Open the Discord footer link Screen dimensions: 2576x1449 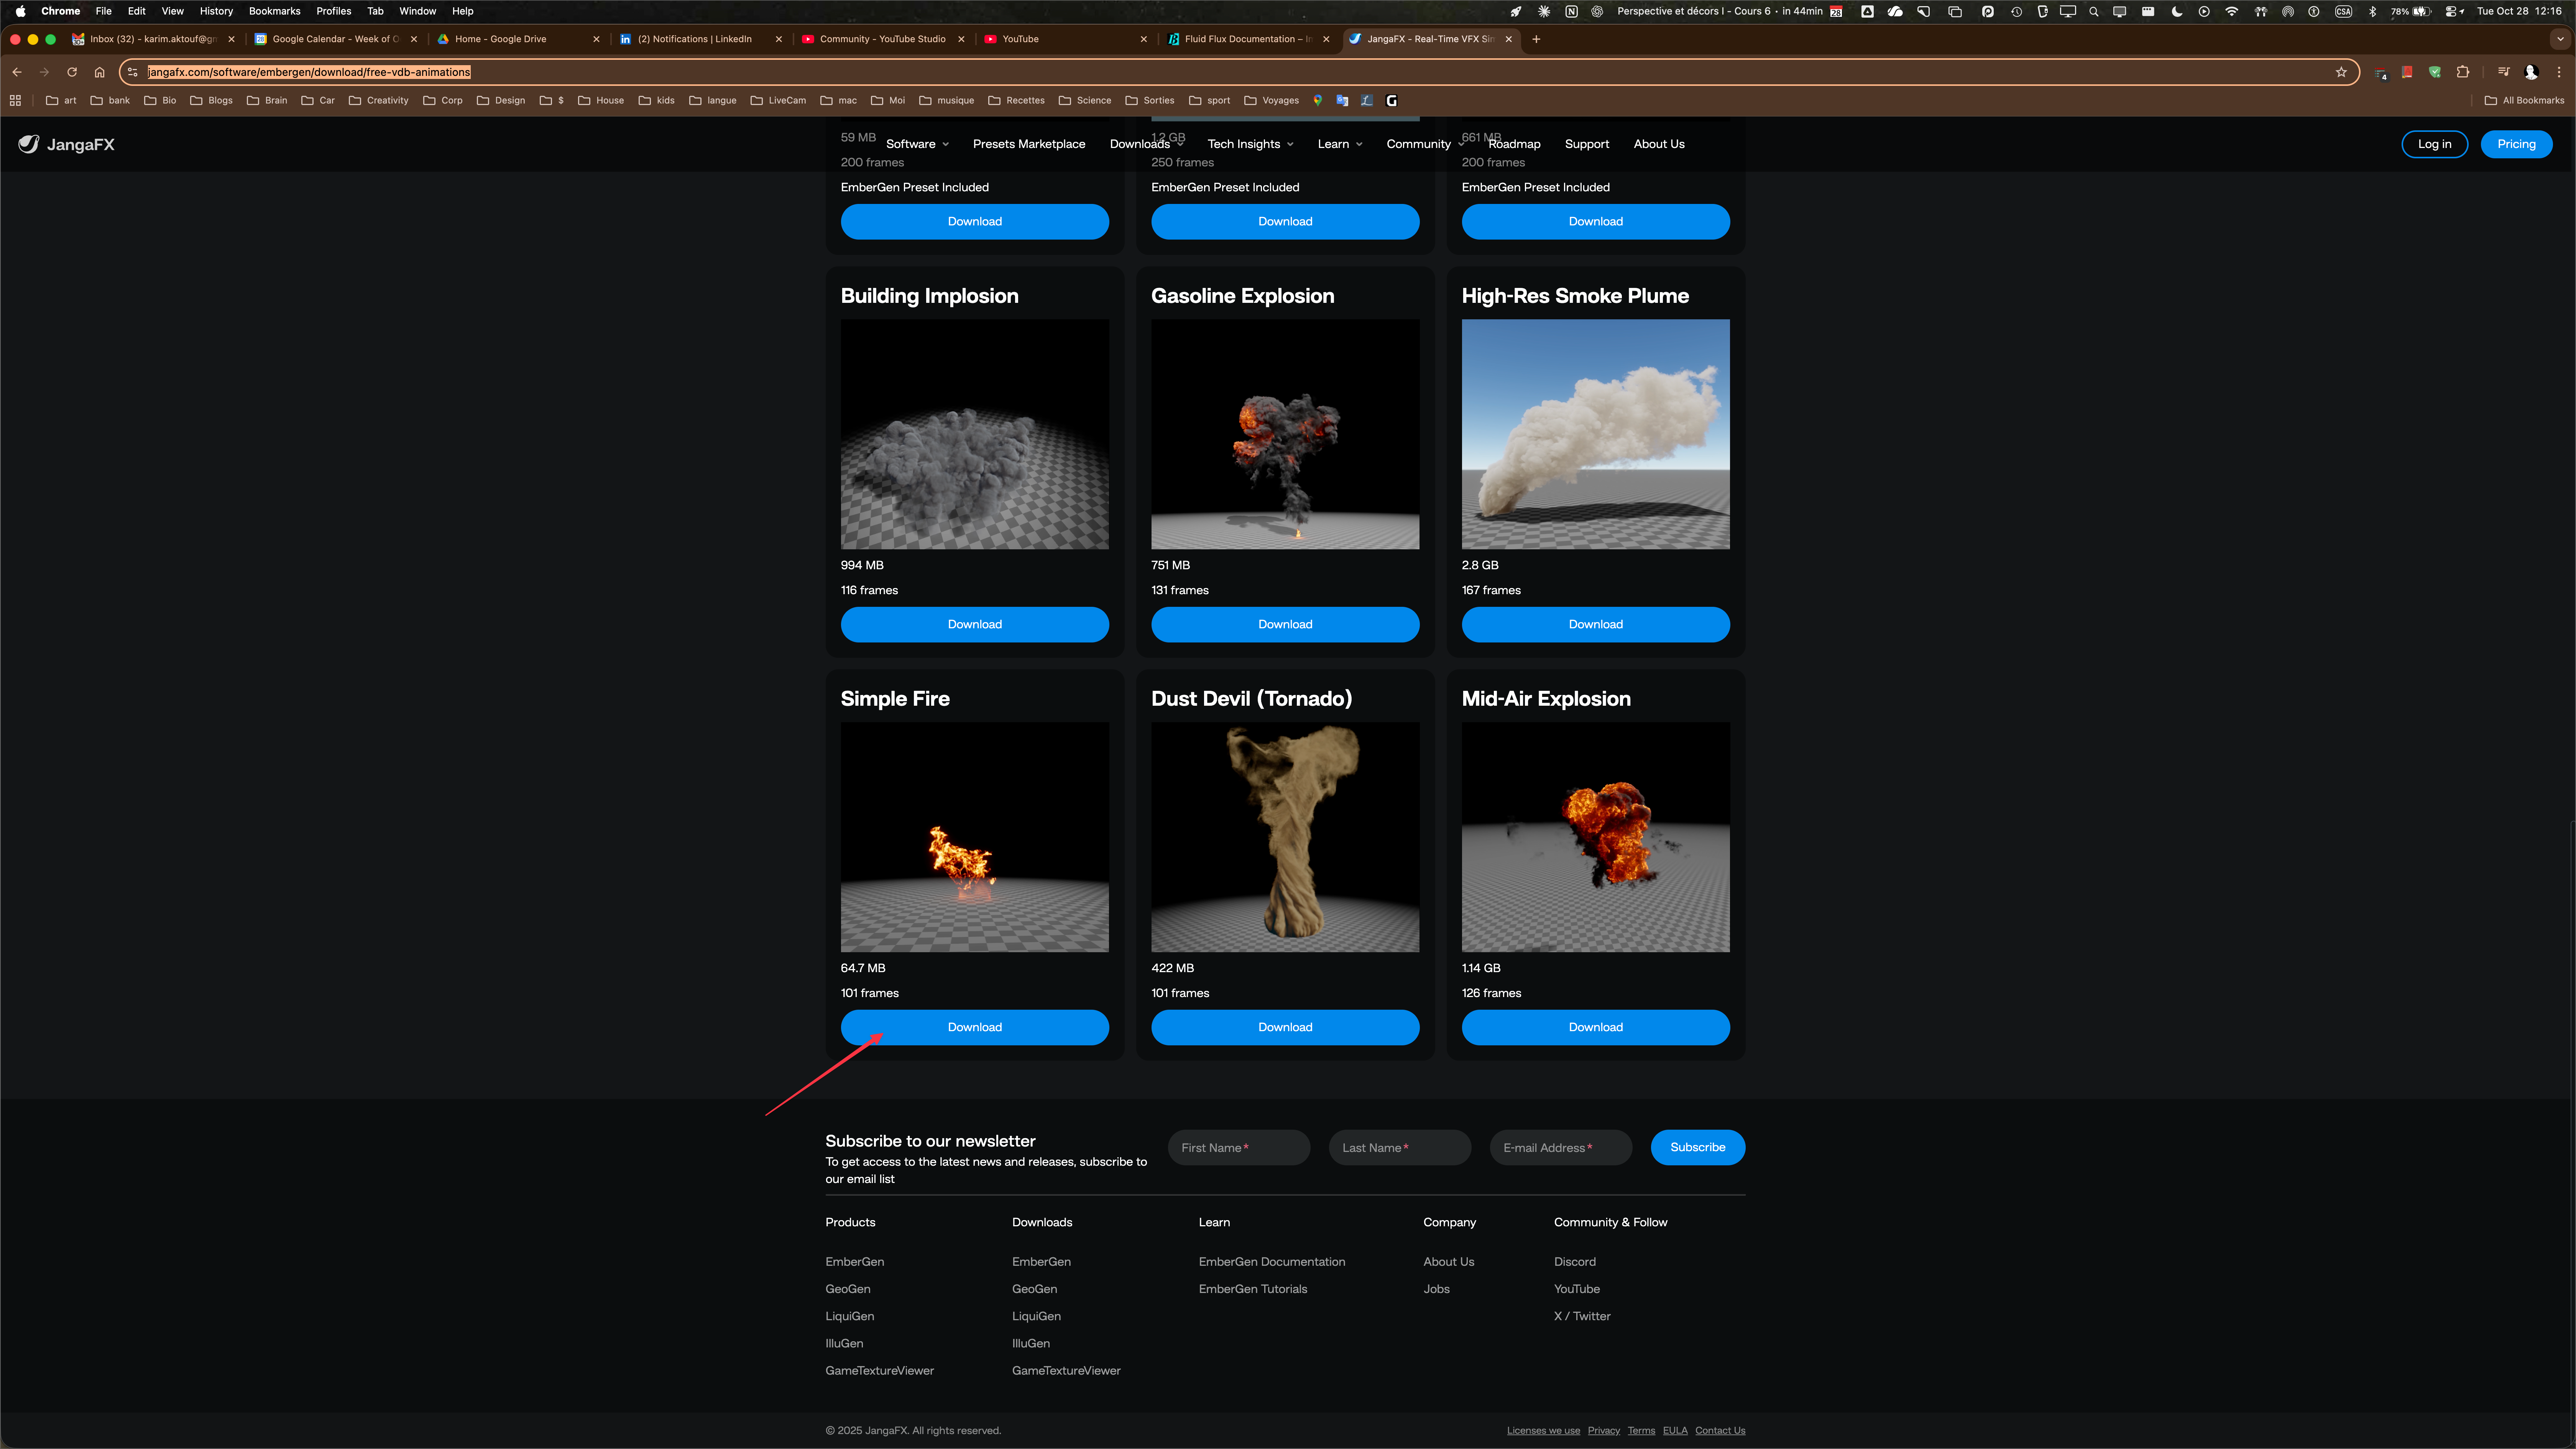[x=1575, y=1262]
